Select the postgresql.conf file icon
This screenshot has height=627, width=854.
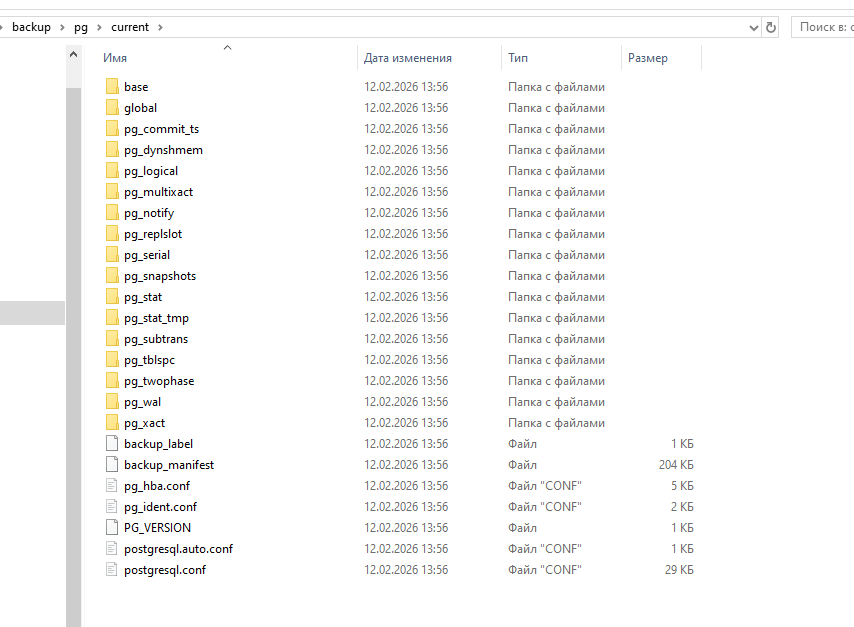click(x=112, y=570)
